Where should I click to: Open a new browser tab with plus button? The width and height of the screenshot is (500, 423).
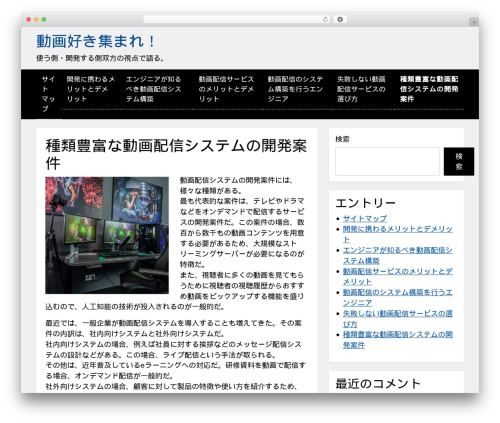474,22
